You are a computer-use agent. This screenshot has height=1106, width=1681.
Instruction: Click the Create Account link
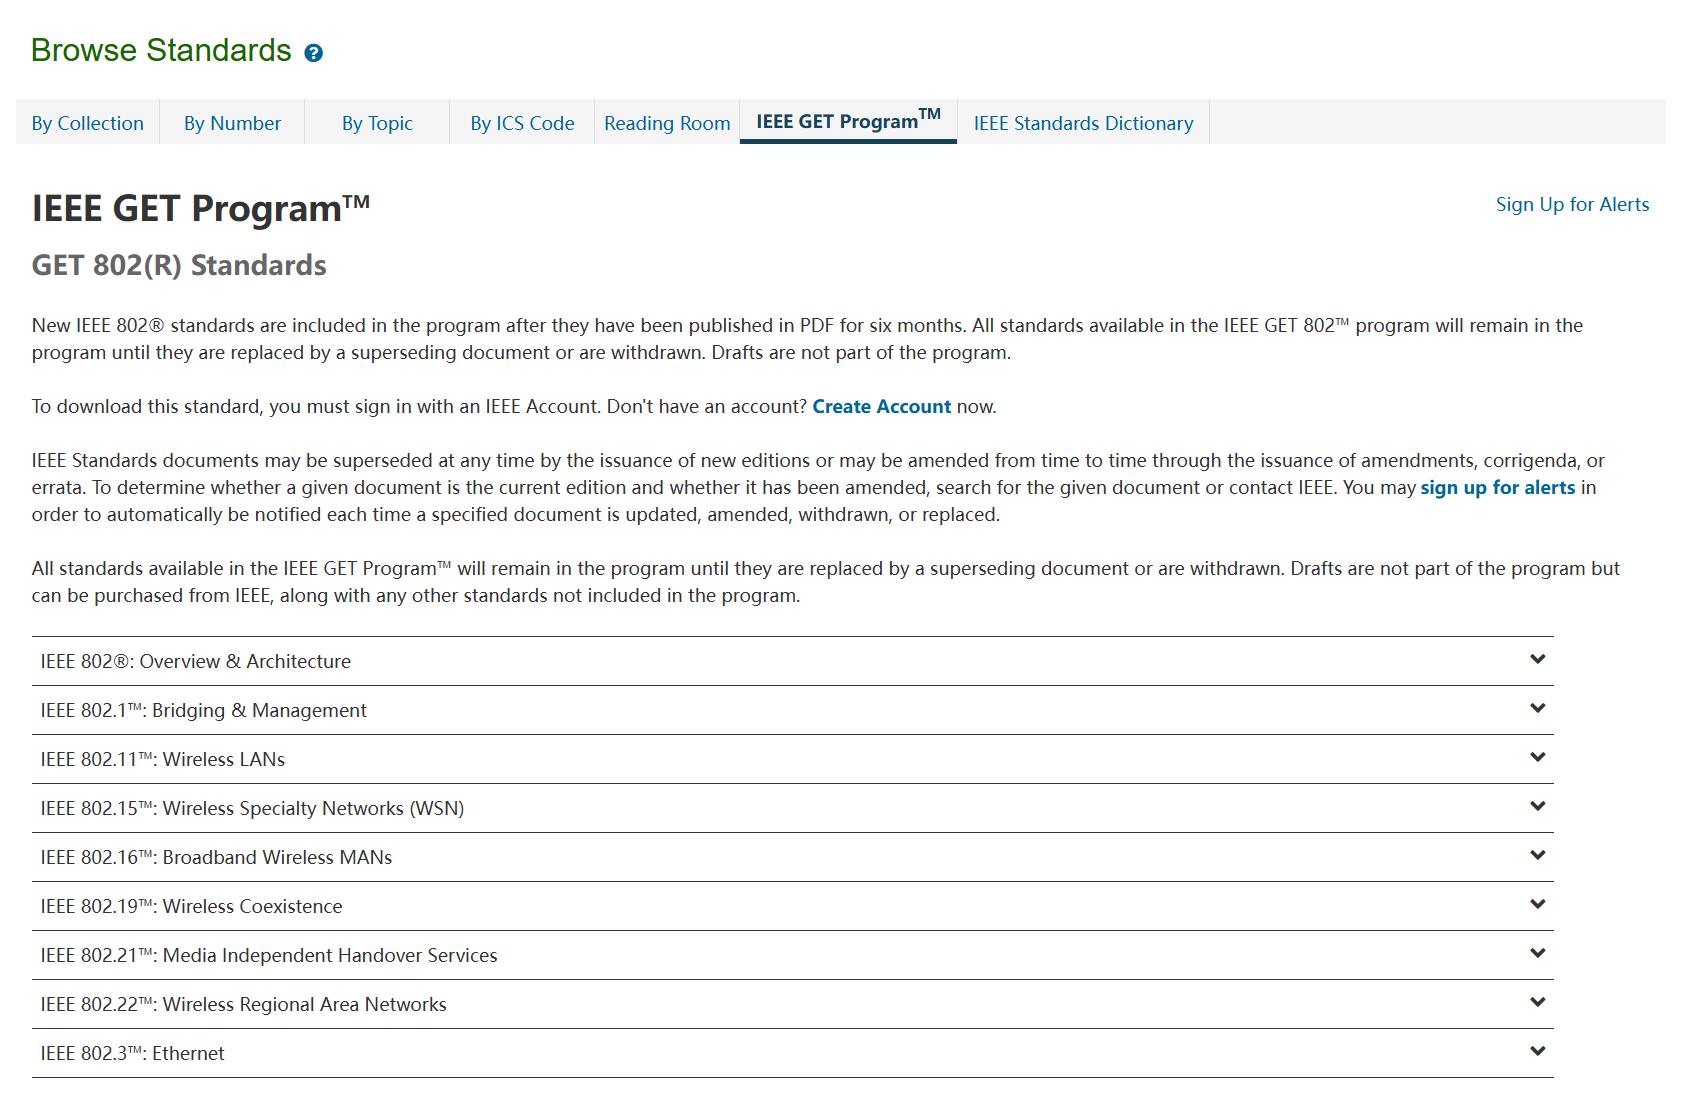coord(881,406)
